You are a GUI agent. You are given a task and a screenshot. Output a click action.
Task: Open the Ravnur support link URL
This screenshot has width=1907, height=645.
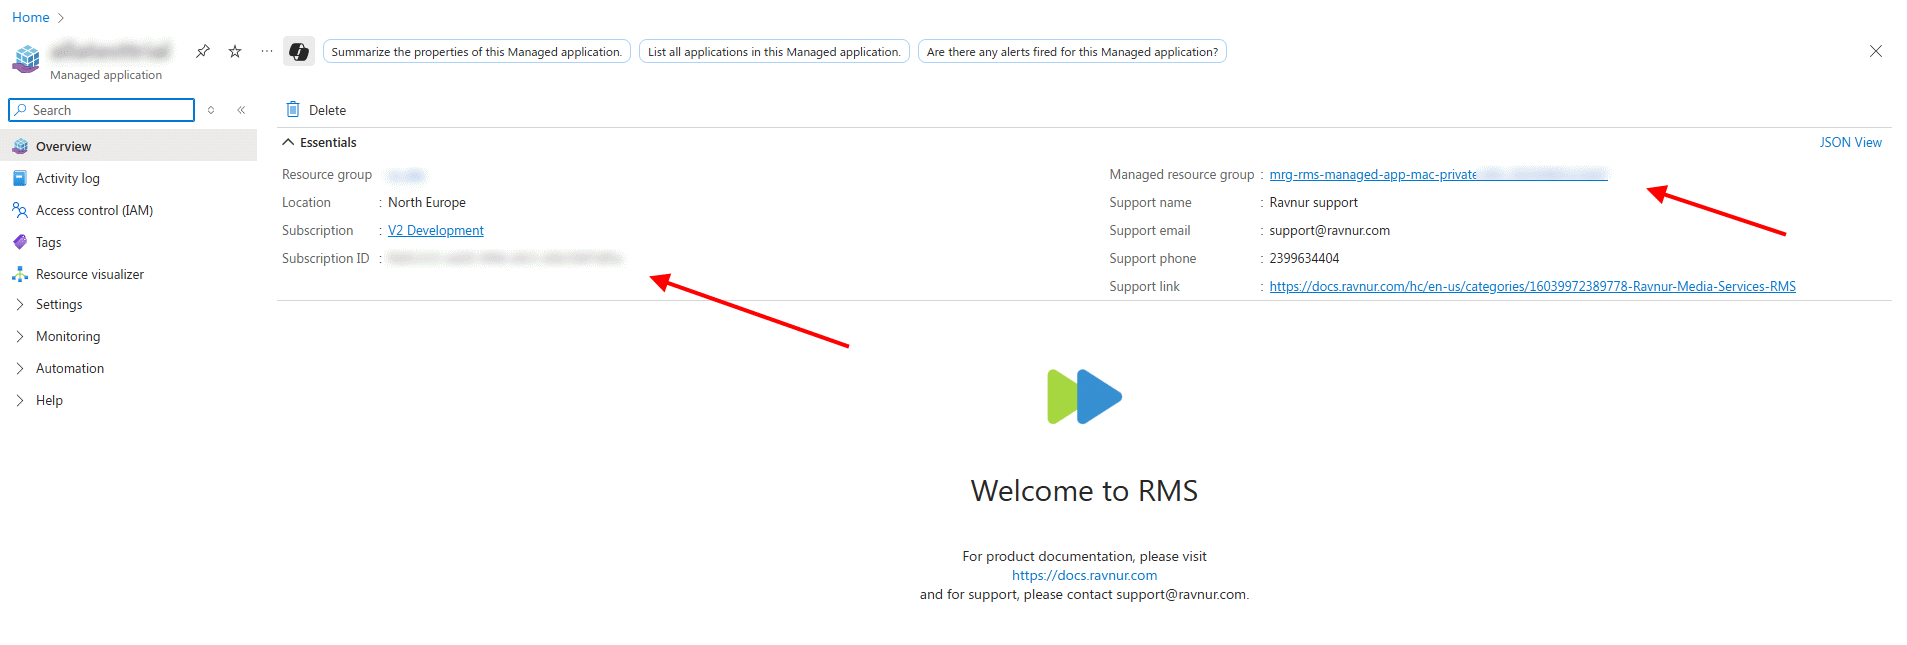(x=1532, y=286)
